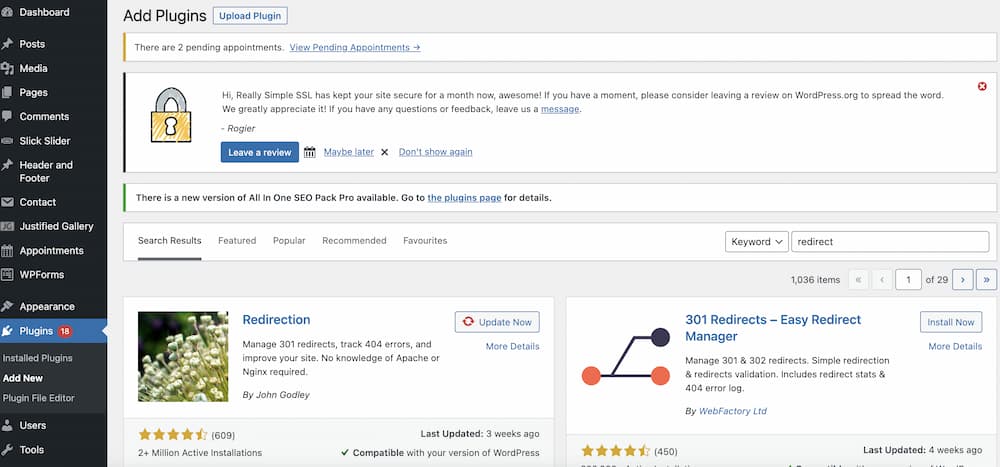
Task: Go to next results page arrow
Action: click(962, 279)
